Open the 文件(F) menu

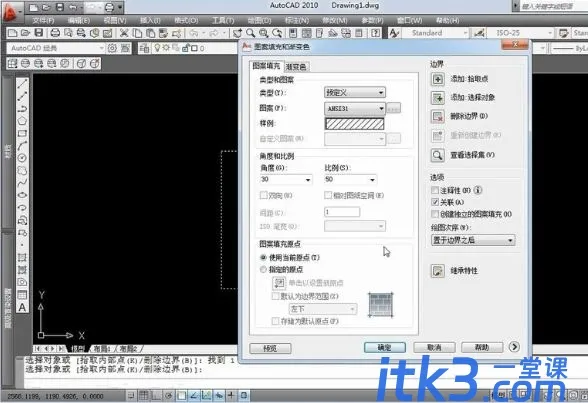(43, 20)
